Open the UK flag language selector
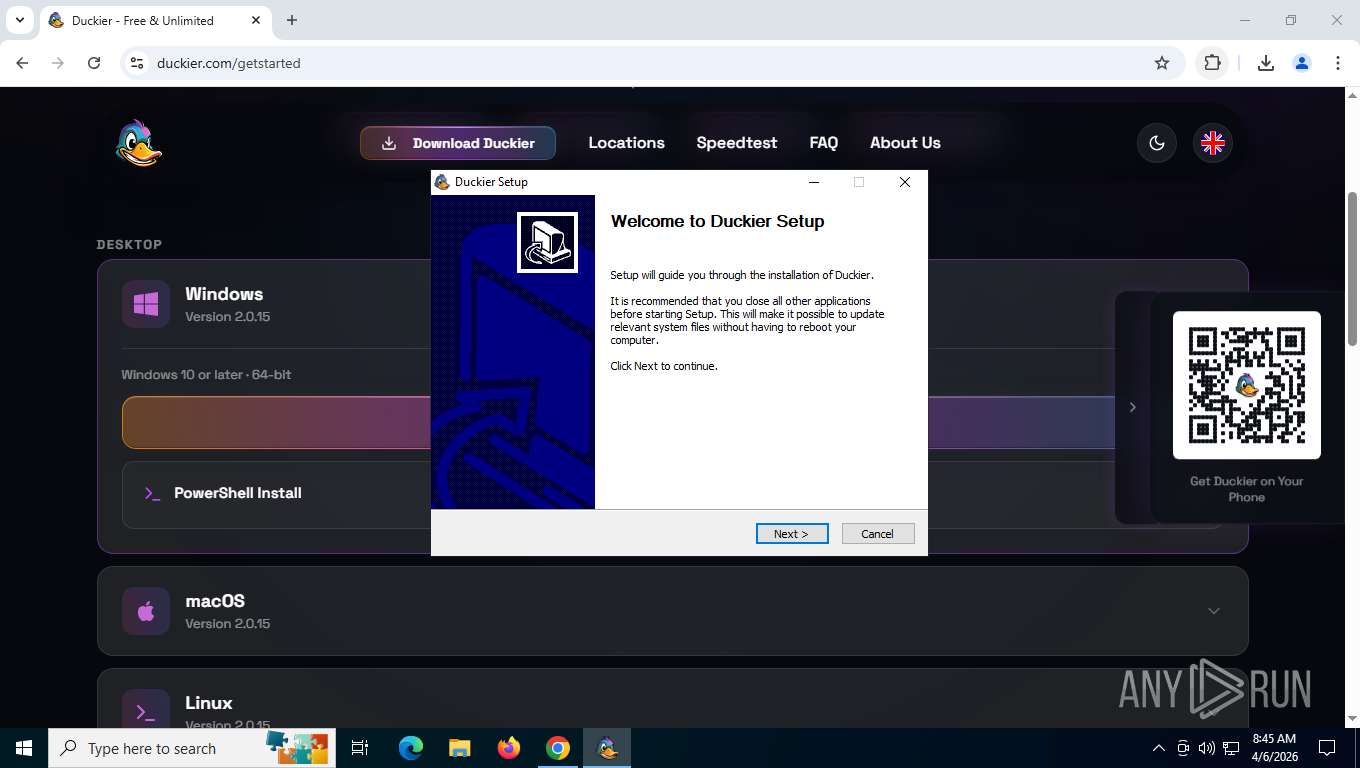 (1213, 143)
